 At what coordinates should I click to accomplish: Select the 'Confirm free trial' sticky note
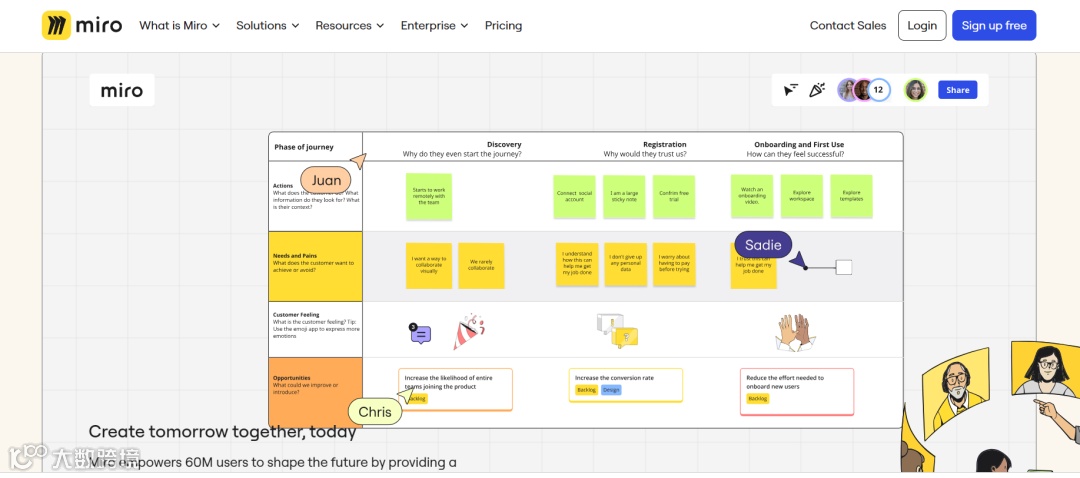point(674,196)
